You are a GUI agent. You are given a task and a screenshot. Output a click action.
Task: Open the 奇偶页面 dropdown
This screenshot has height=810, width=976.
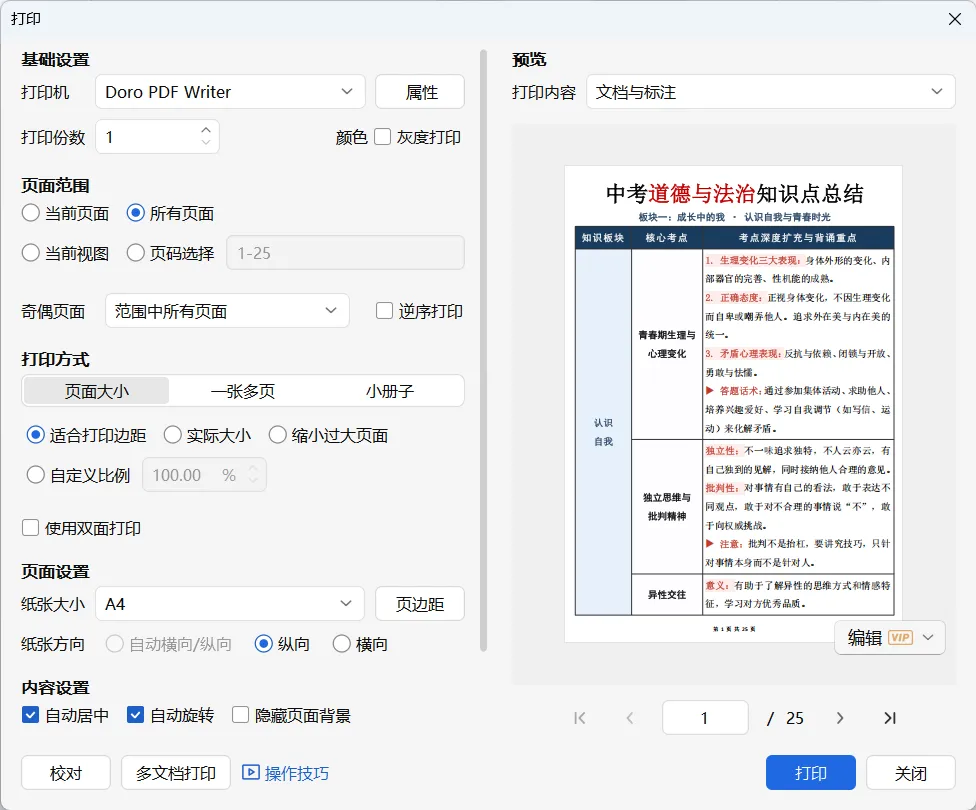[x=227, y=311]
